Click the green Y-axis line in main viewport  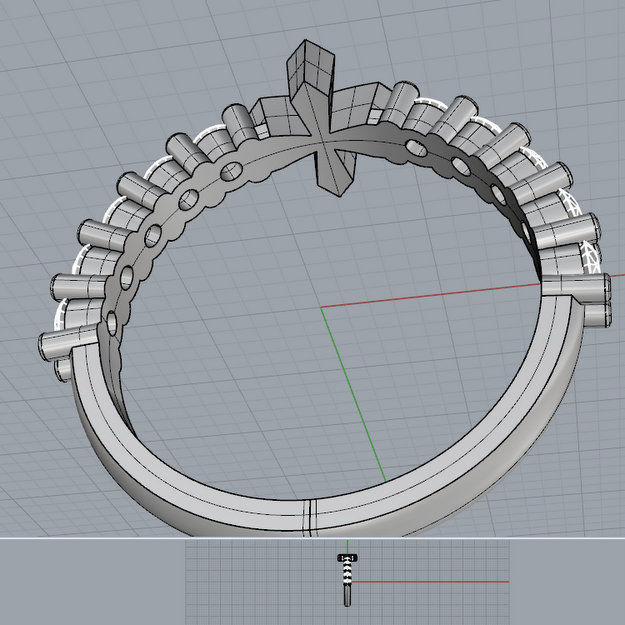353,395
